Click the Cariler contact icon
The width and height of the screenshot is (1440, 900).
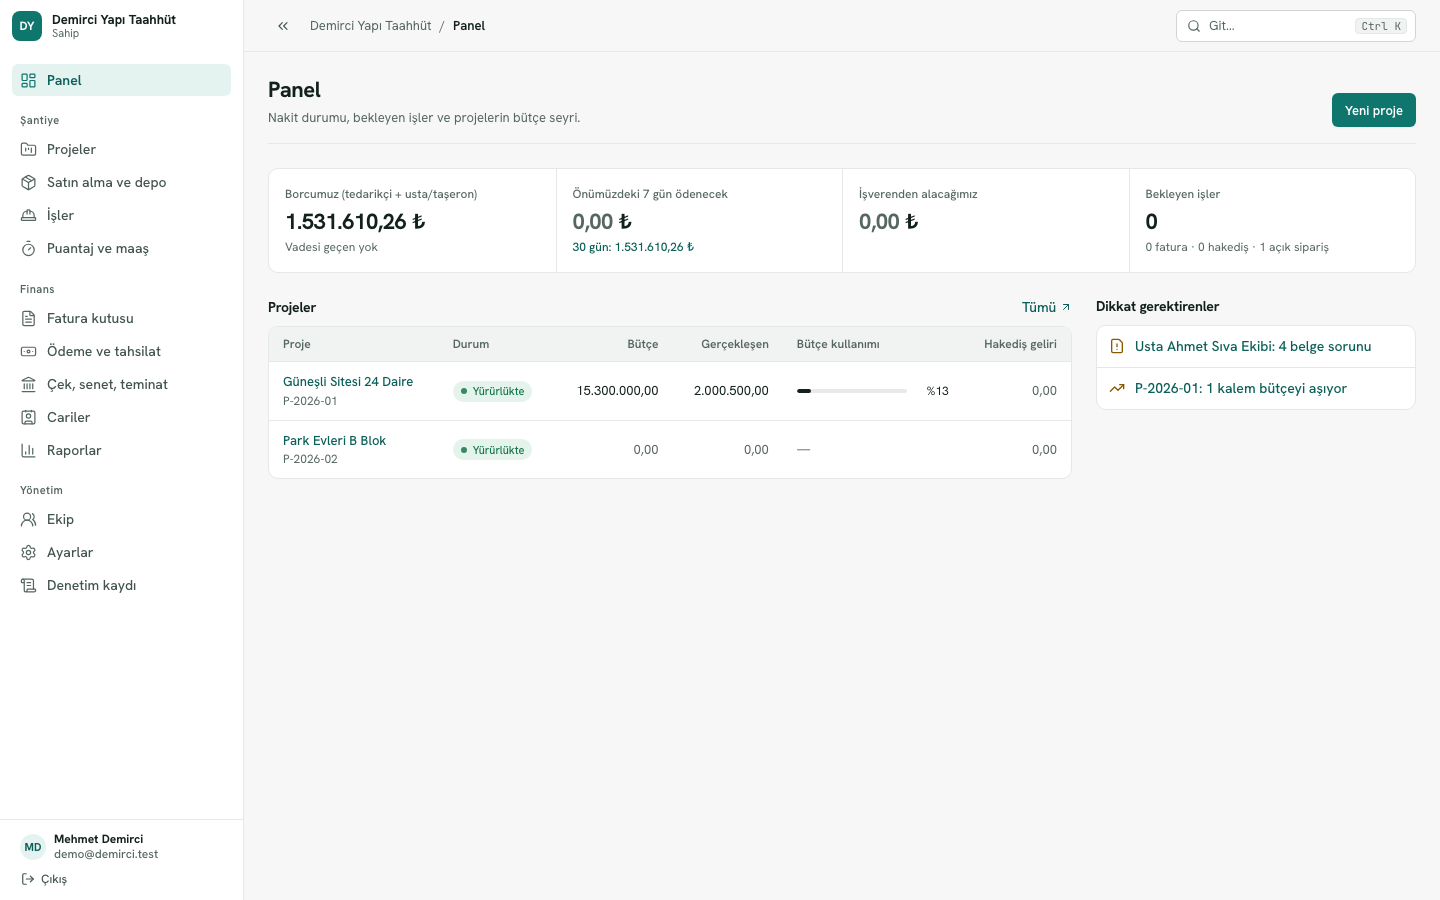29,417
